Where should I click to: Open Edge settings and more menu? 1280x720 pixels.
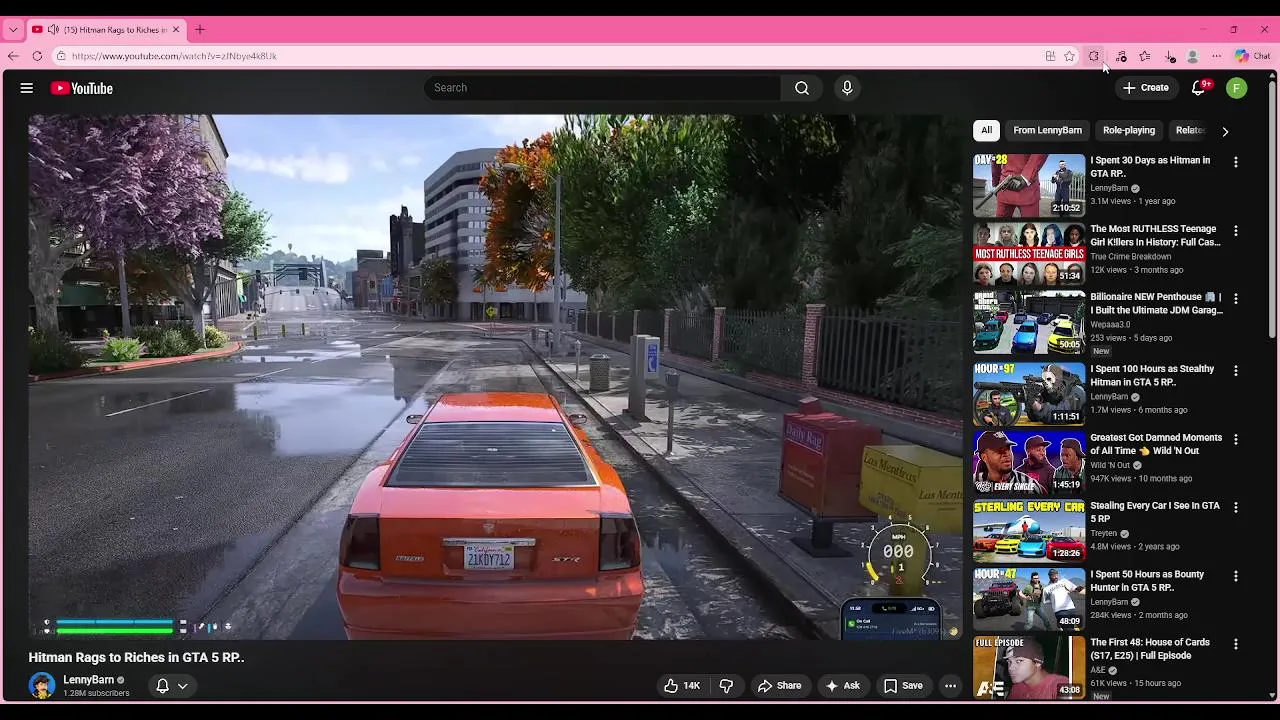[1217, 56]
